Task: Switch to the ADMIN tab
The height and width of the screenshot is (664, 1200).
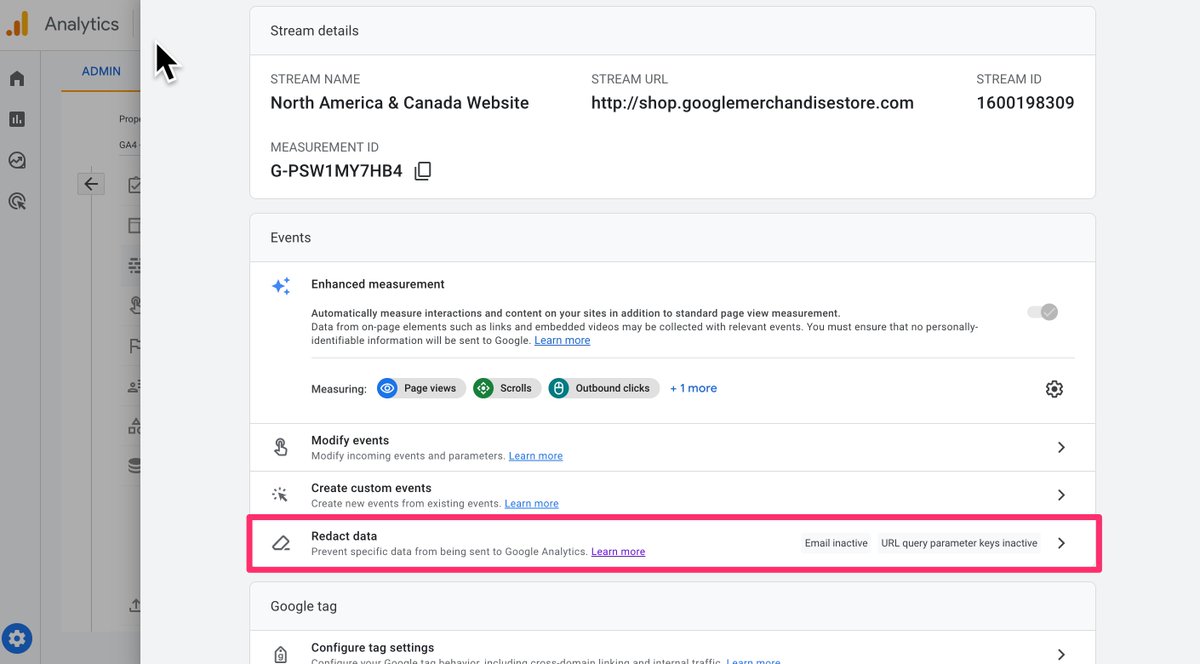Action: pos(101,71)
